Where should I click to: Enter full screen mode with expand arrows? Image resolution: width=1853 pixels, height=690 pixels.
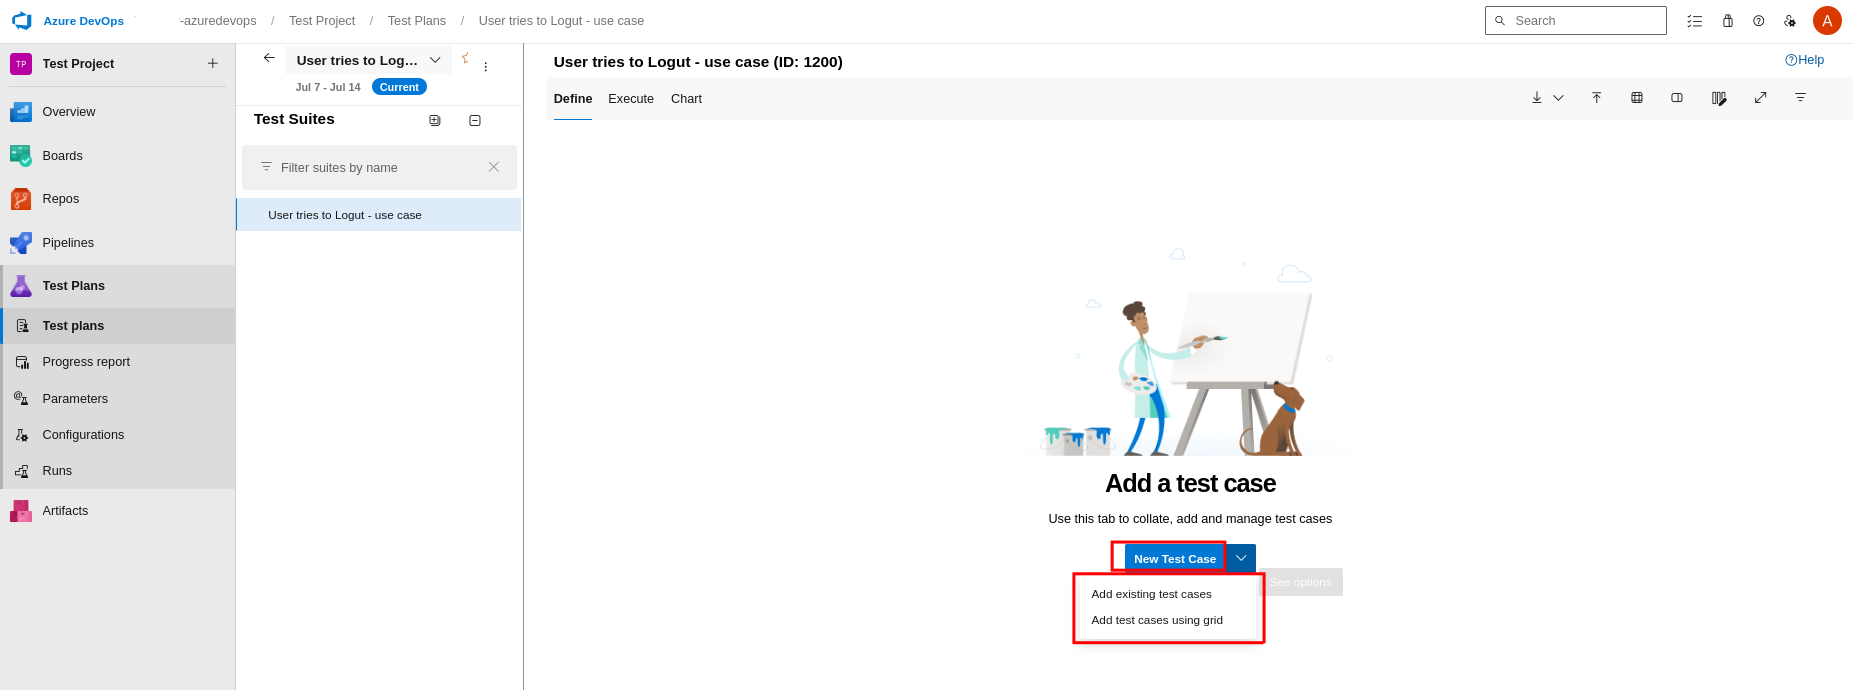[x=1760, y=98]
